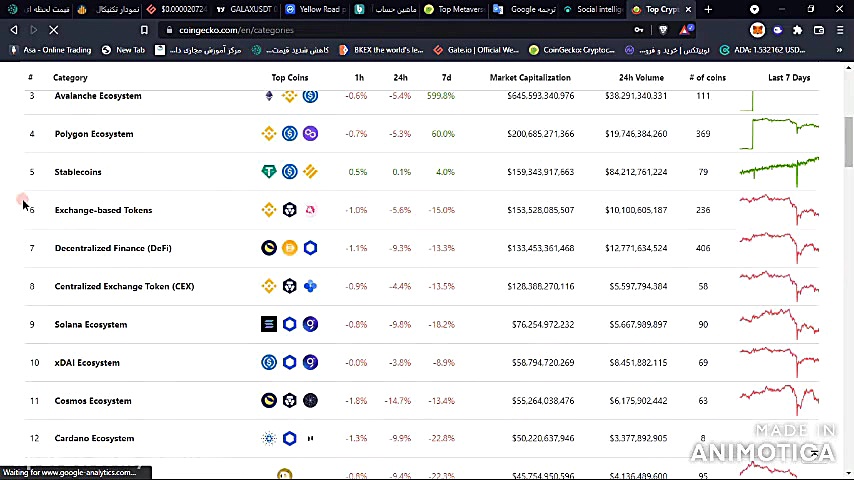854x480 pixels.
Task: Open Solana Ecosystem 7-day sparkline chart
Action: pyautogui.click(x=779, y=324)
